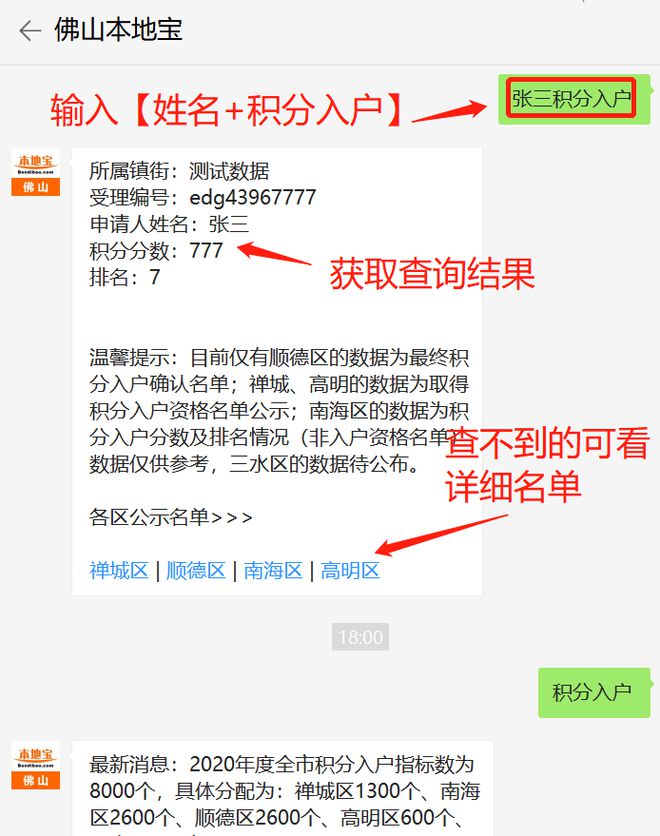Open the 高明区 public list link
This screenshot has width=660, height=836.
(350, 570)
